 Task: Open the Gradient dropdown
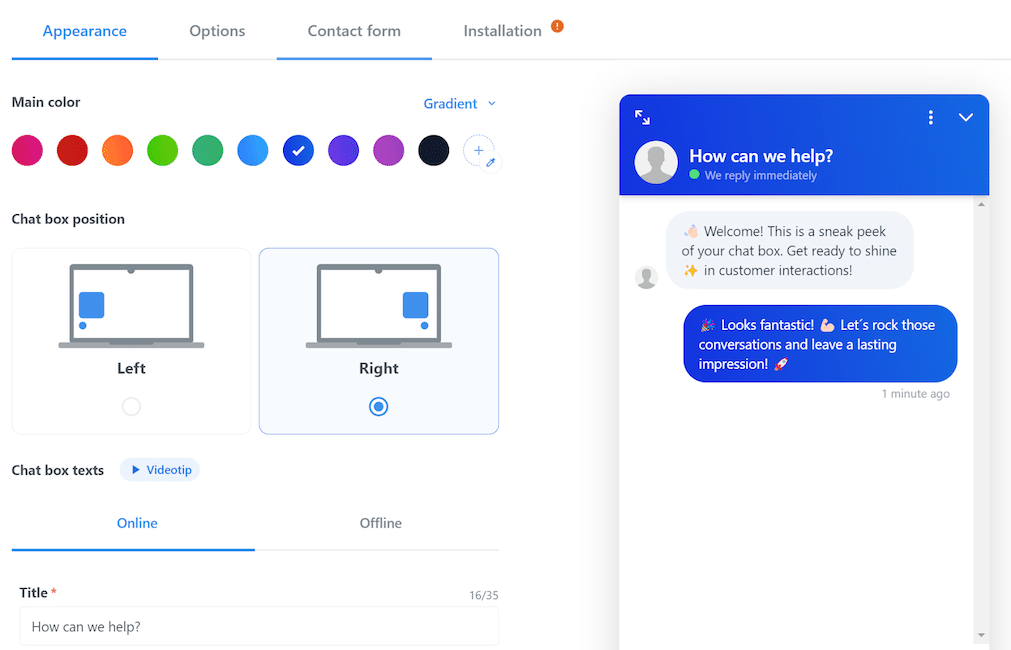point(459,104)
